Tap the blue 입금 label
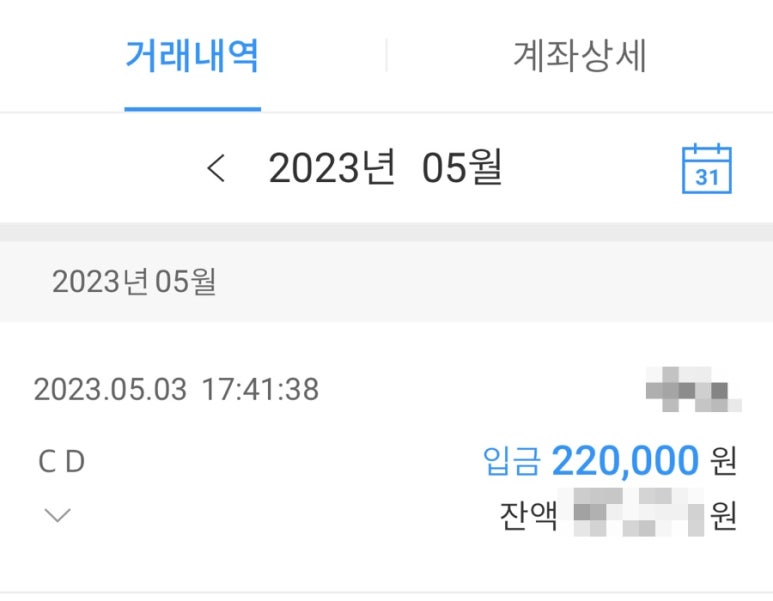Viewport: 773px width, 601px height. (512, 461)
